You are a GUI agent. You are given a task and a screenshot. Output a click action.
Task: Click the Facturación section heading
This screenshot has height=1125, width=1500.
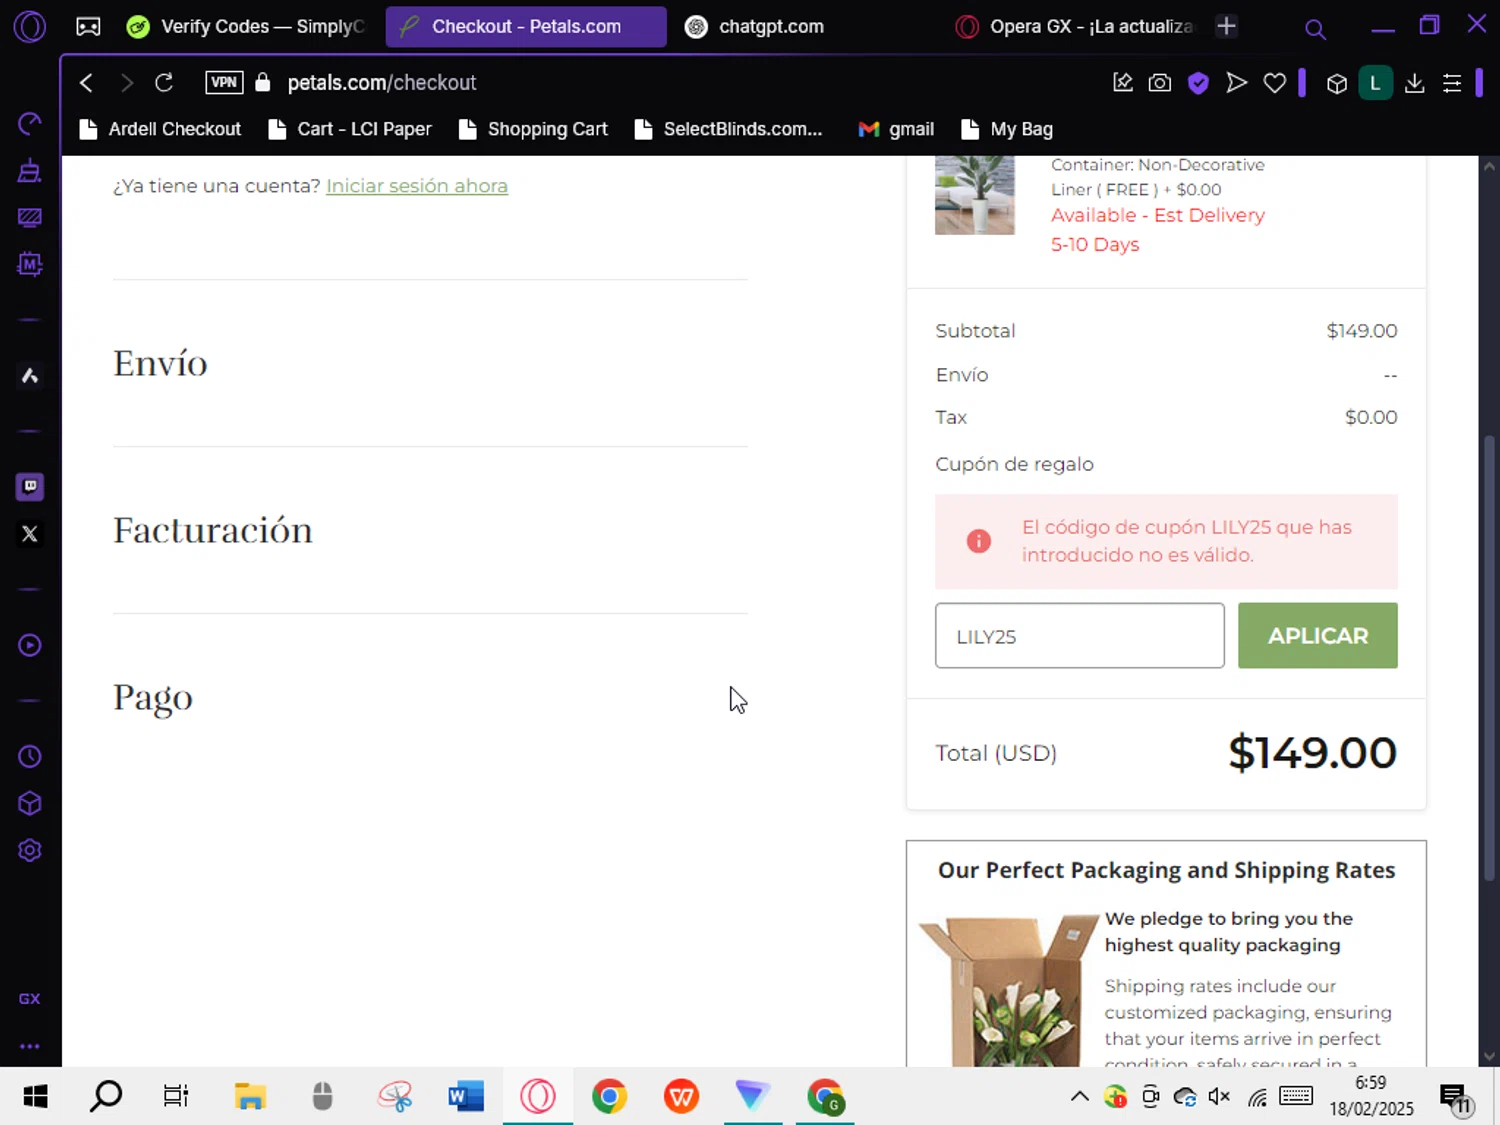pos(213,530)
